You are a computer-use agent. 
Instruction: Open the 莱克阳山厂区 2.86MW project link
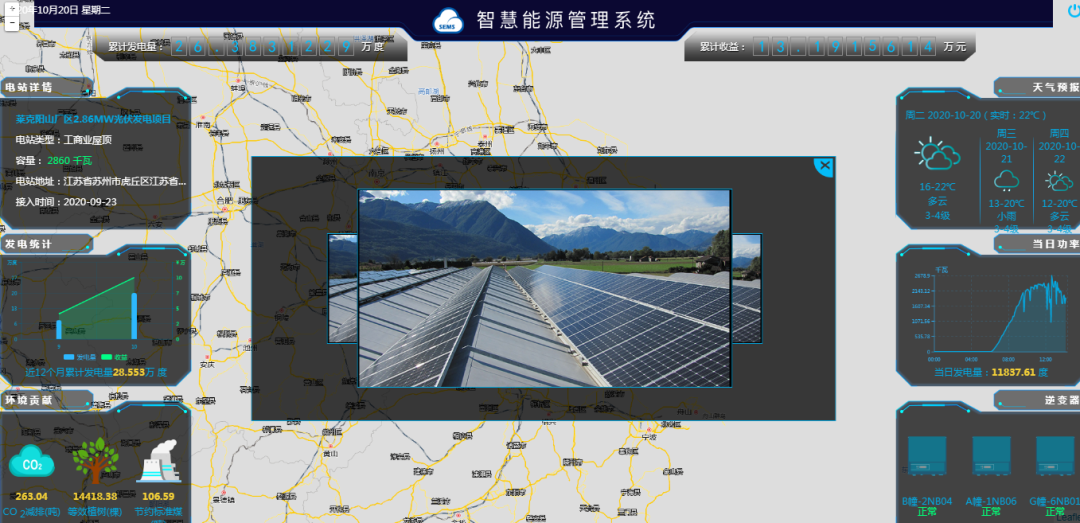pyautogui.click(x=93, y=119)
